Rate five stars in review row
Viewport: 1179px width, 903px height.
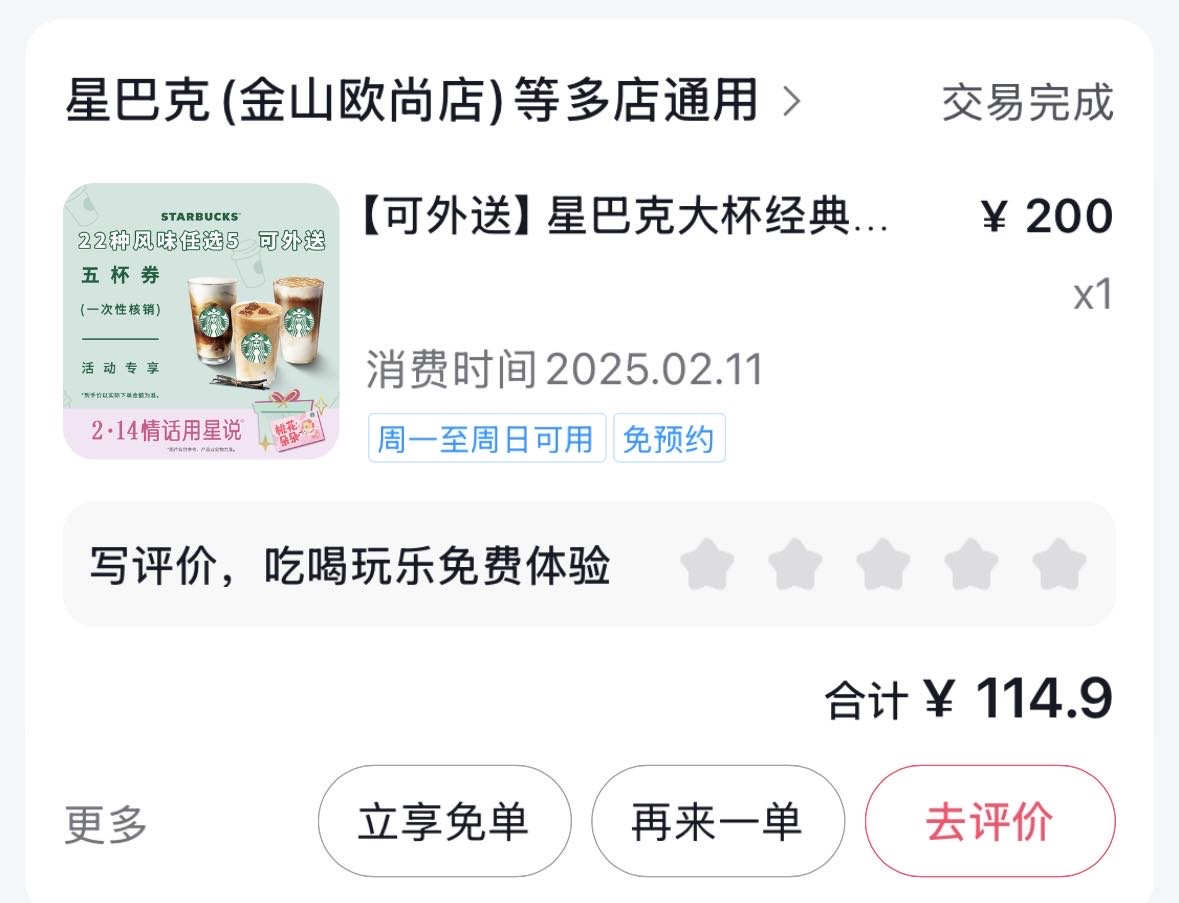pos(1059,564)
